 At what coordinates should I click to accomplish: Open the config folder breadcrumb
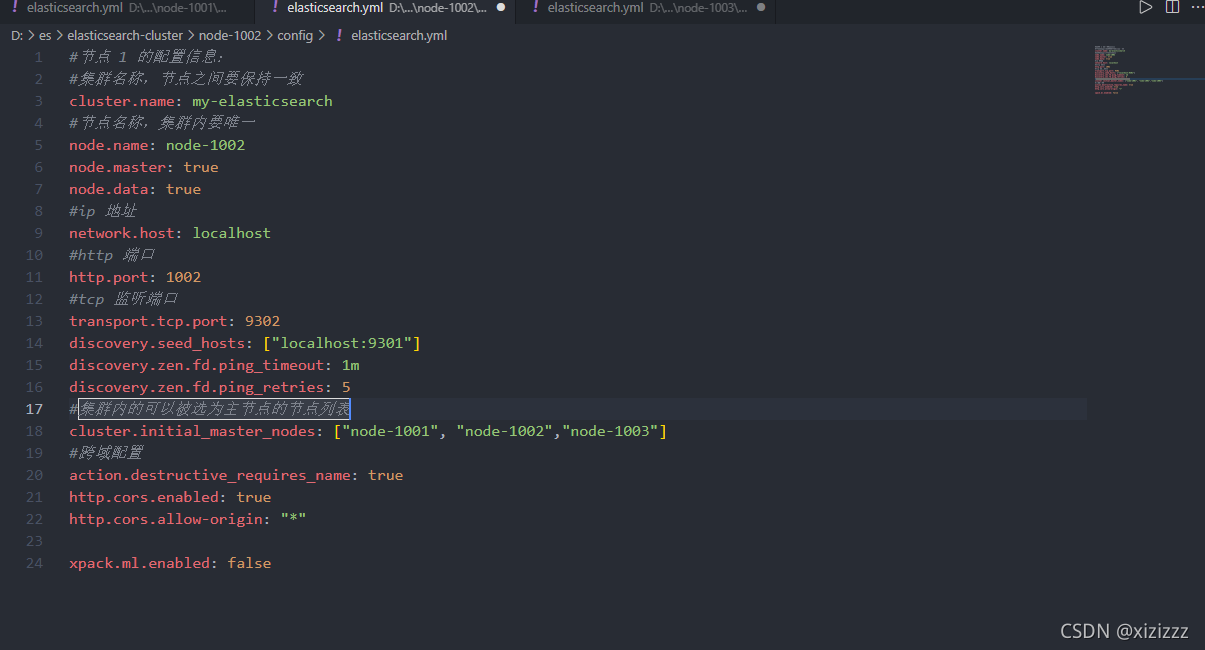click(295, 35)
